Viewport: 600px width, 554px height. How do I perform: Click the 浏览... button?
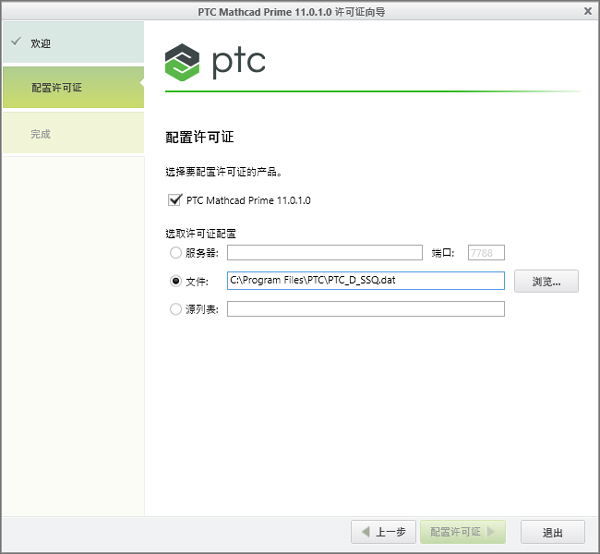click(x=546, y=281)
